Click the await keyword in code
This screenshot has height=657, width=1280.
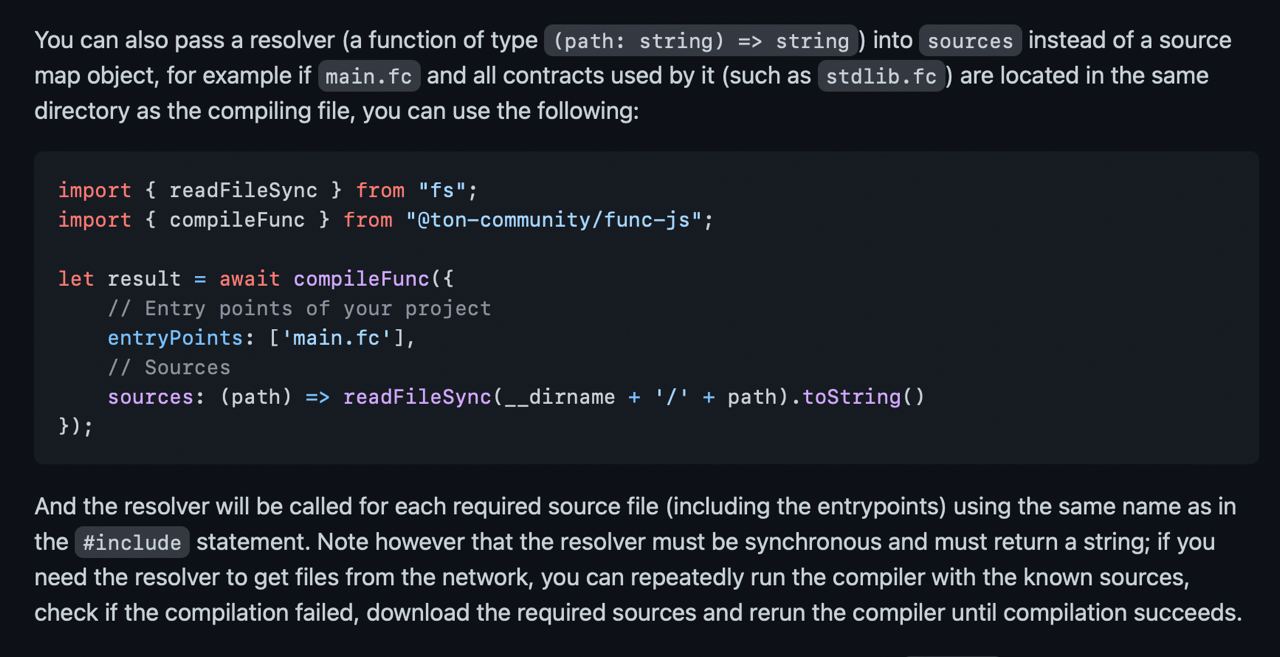[250, 279]
